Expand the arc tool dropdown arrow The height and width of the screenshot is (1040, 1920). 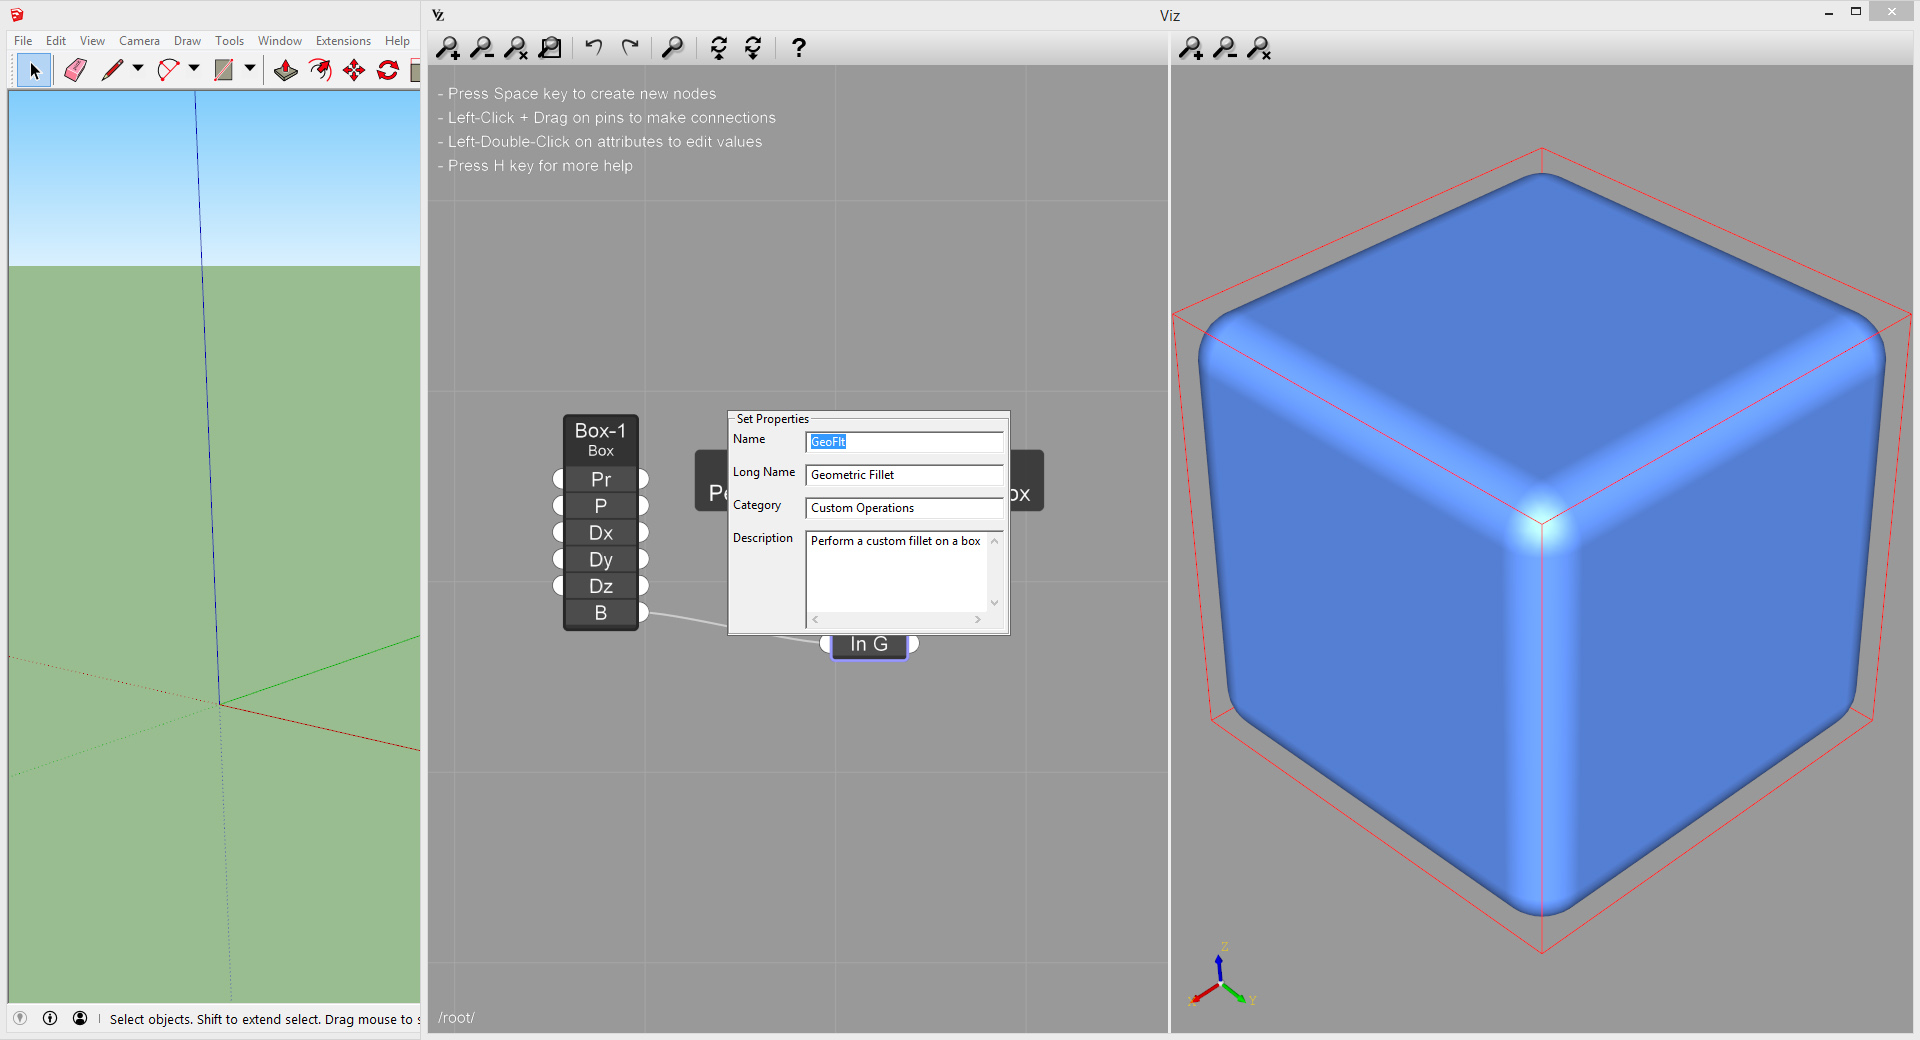pyautogui.click(x=194, y=69)
